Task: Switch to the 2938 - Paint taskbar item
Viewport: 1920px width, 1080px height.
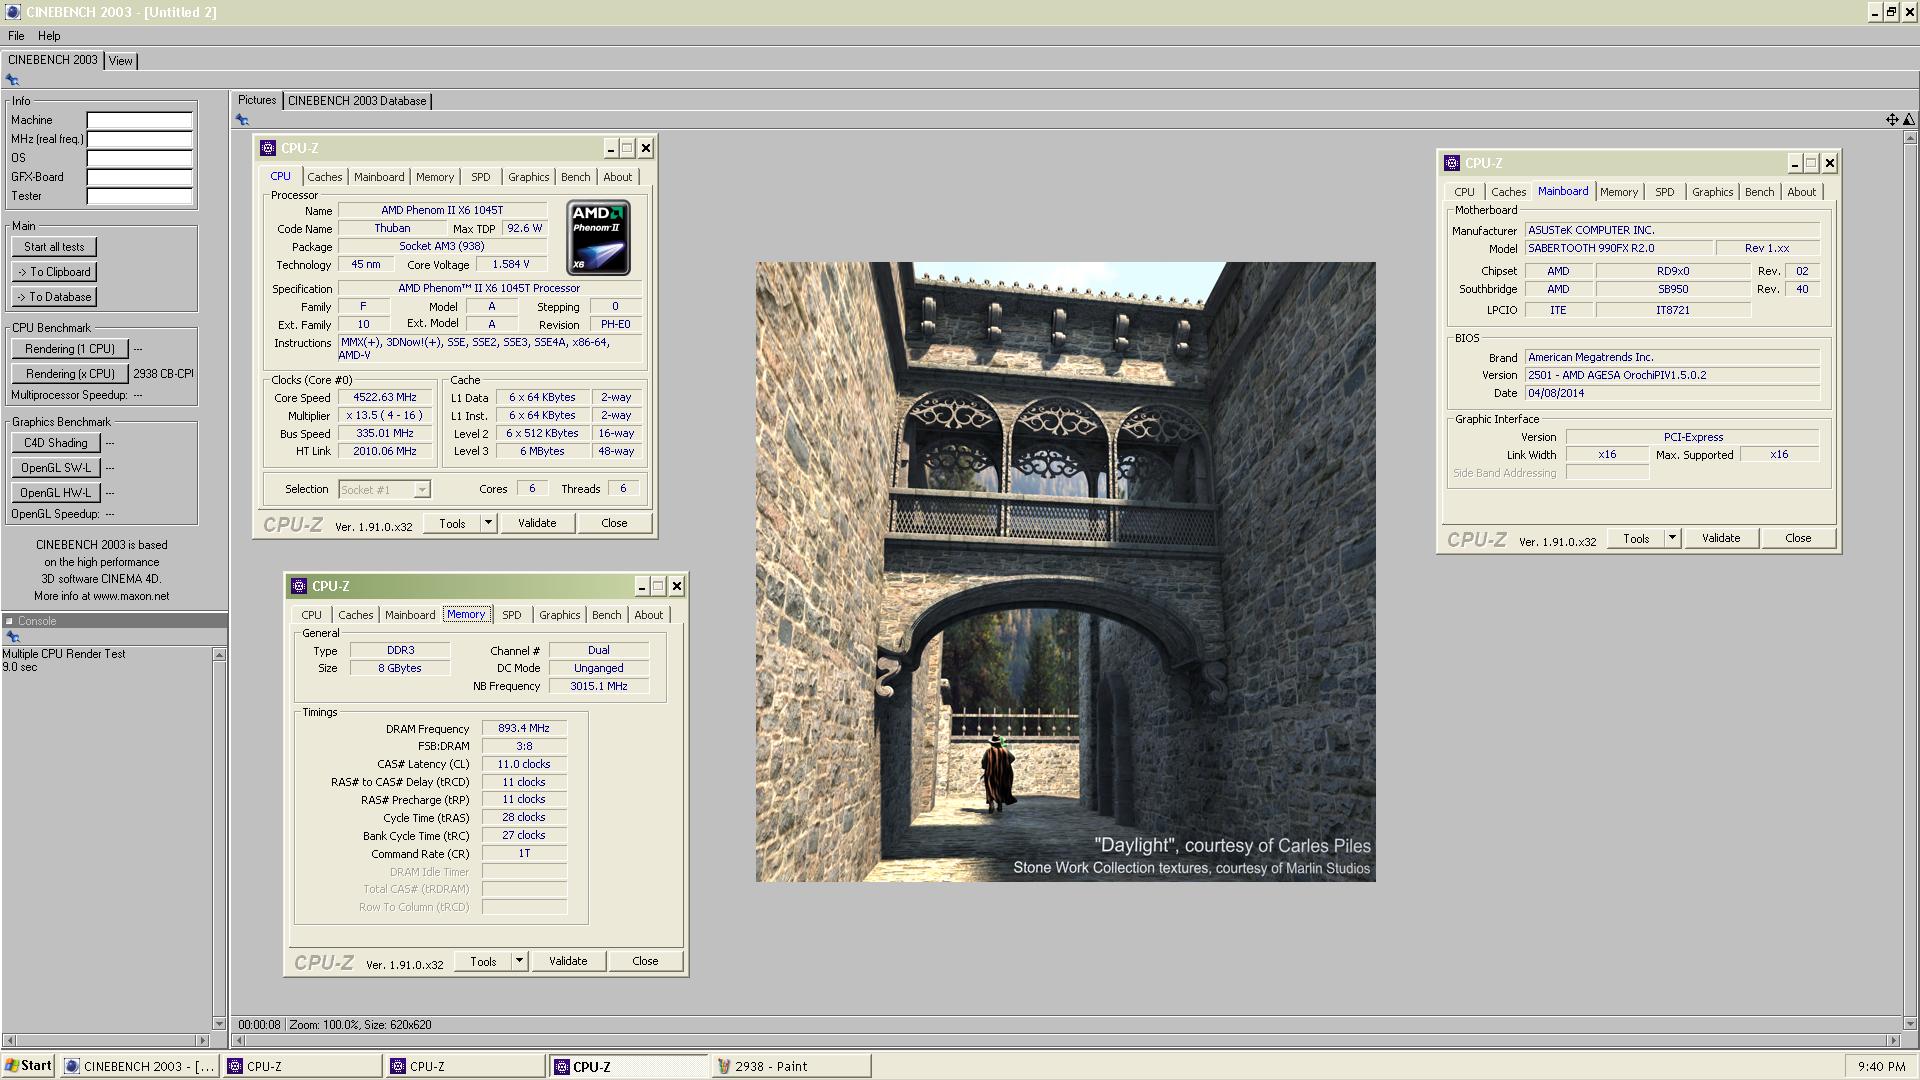Action: 791,1067
